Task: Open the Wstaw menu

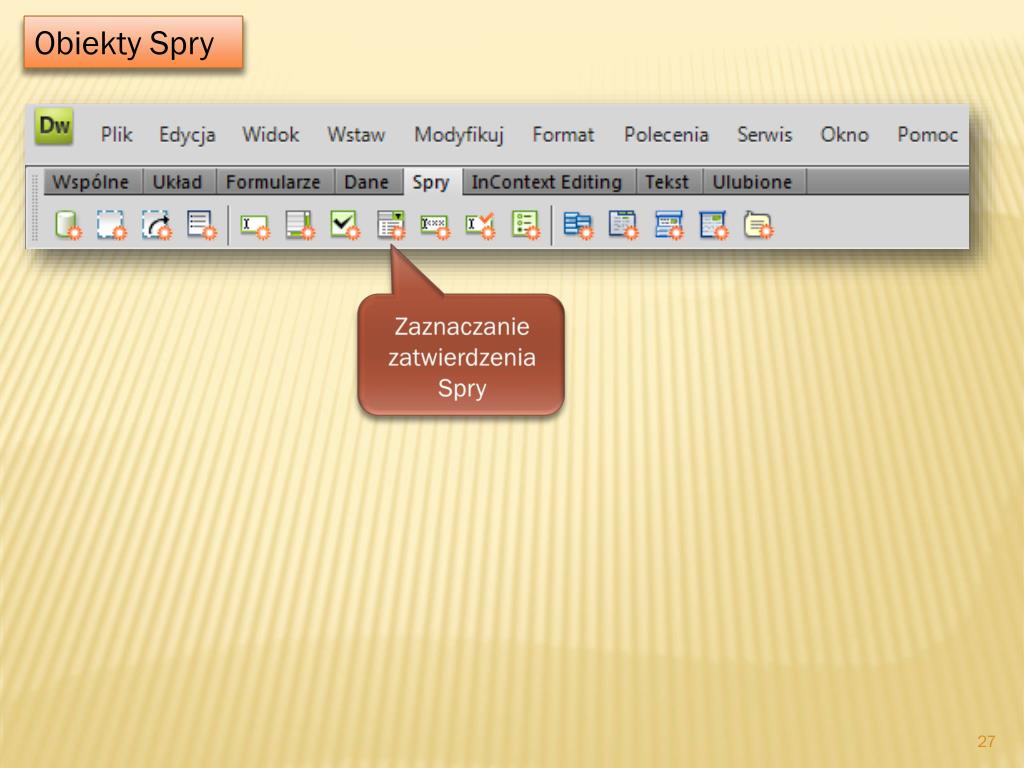Action: click(356, 135)
